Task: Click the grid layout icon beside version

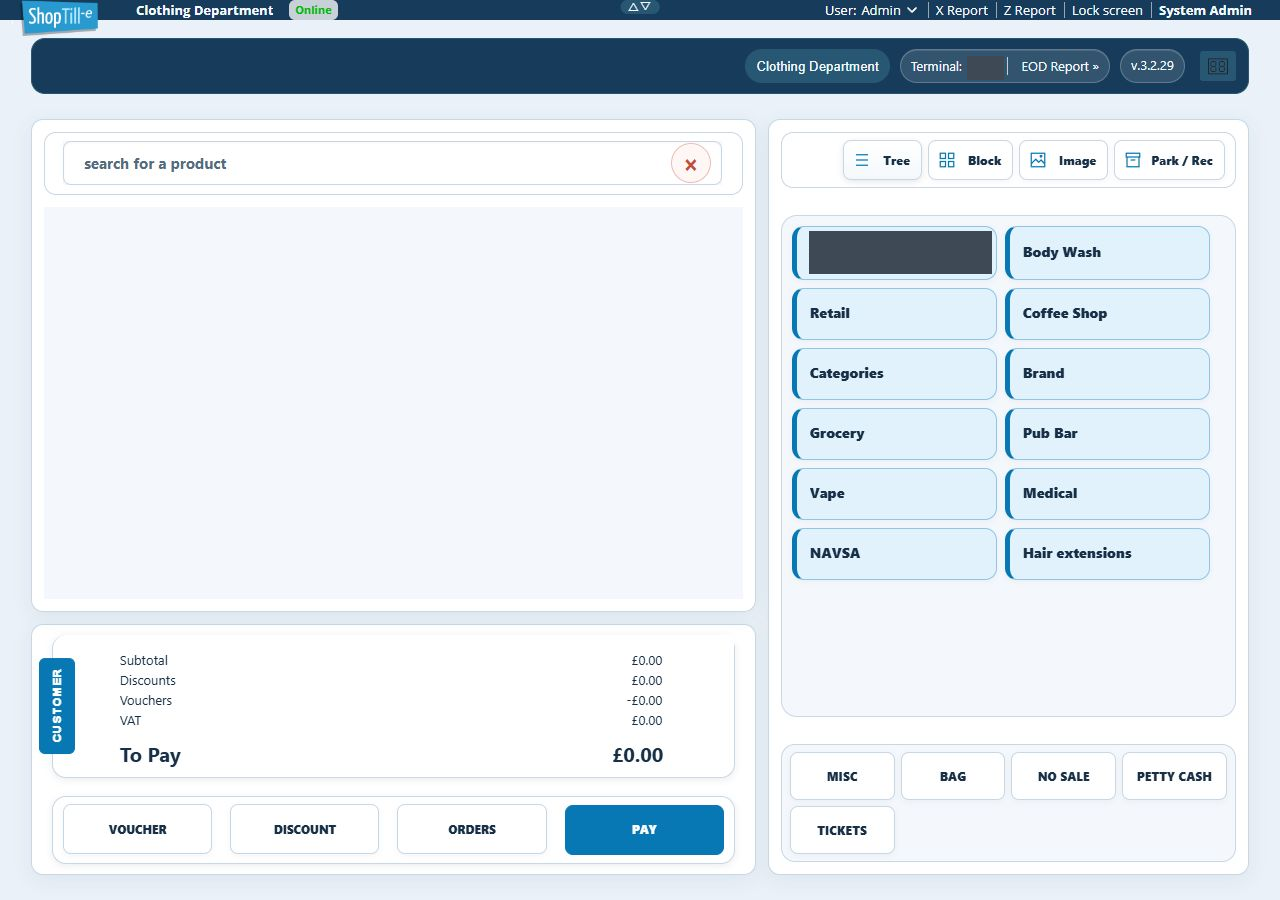Action: click(x=1218, y=66)
